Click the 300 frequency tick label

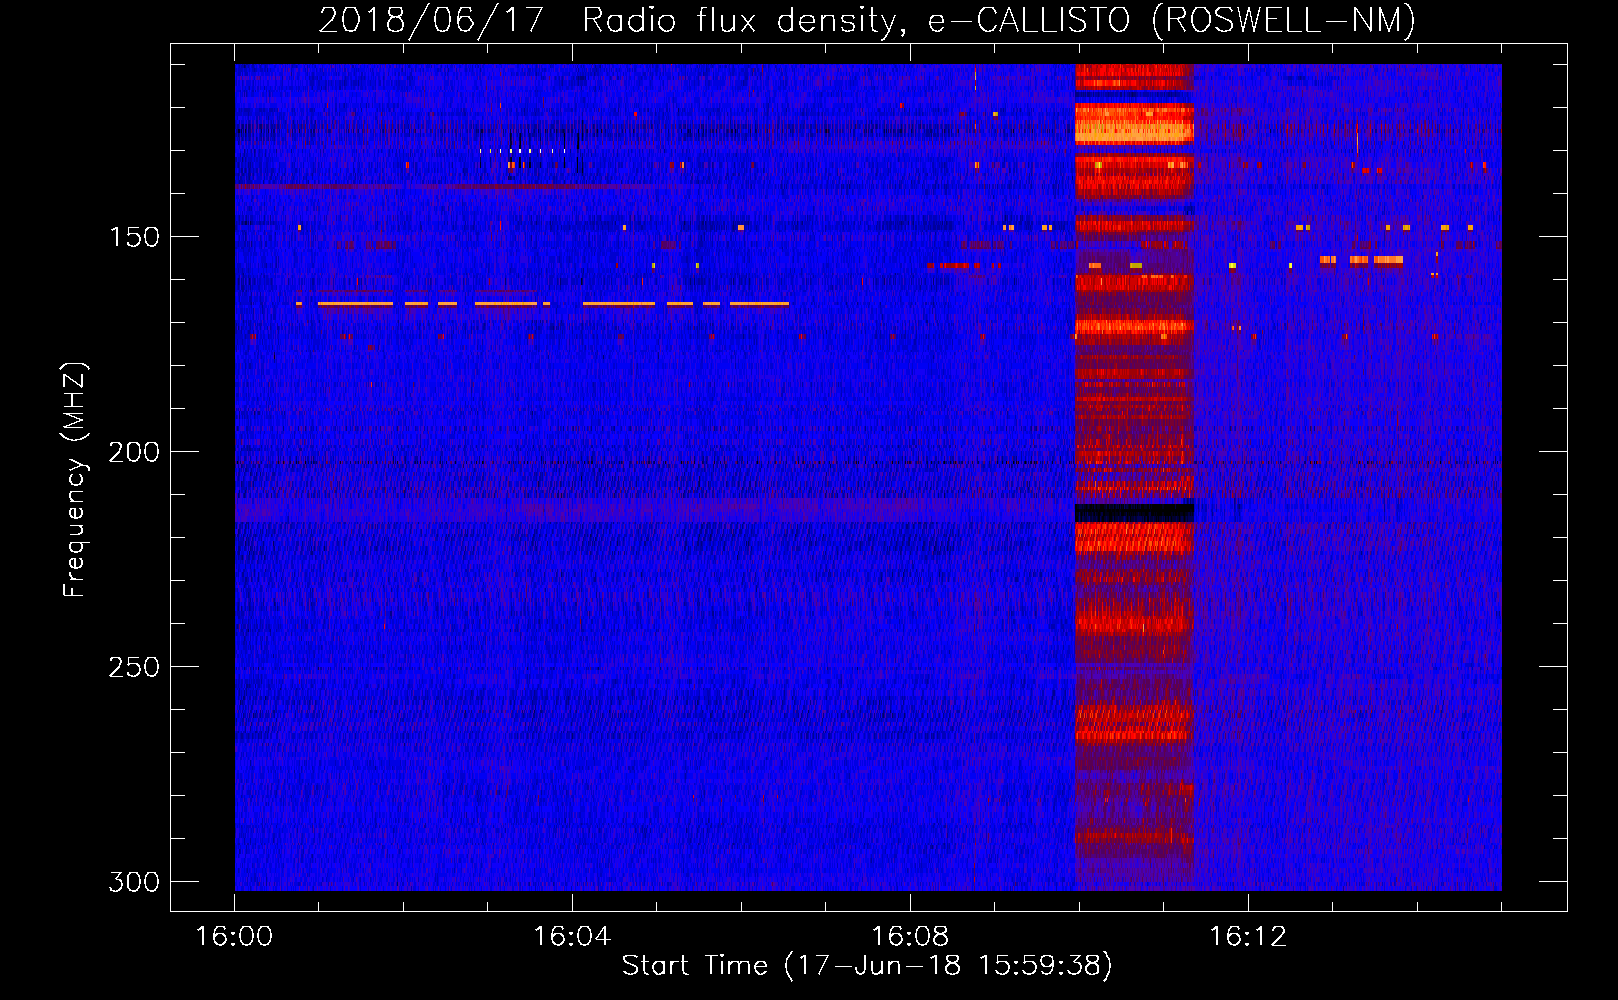134,882
